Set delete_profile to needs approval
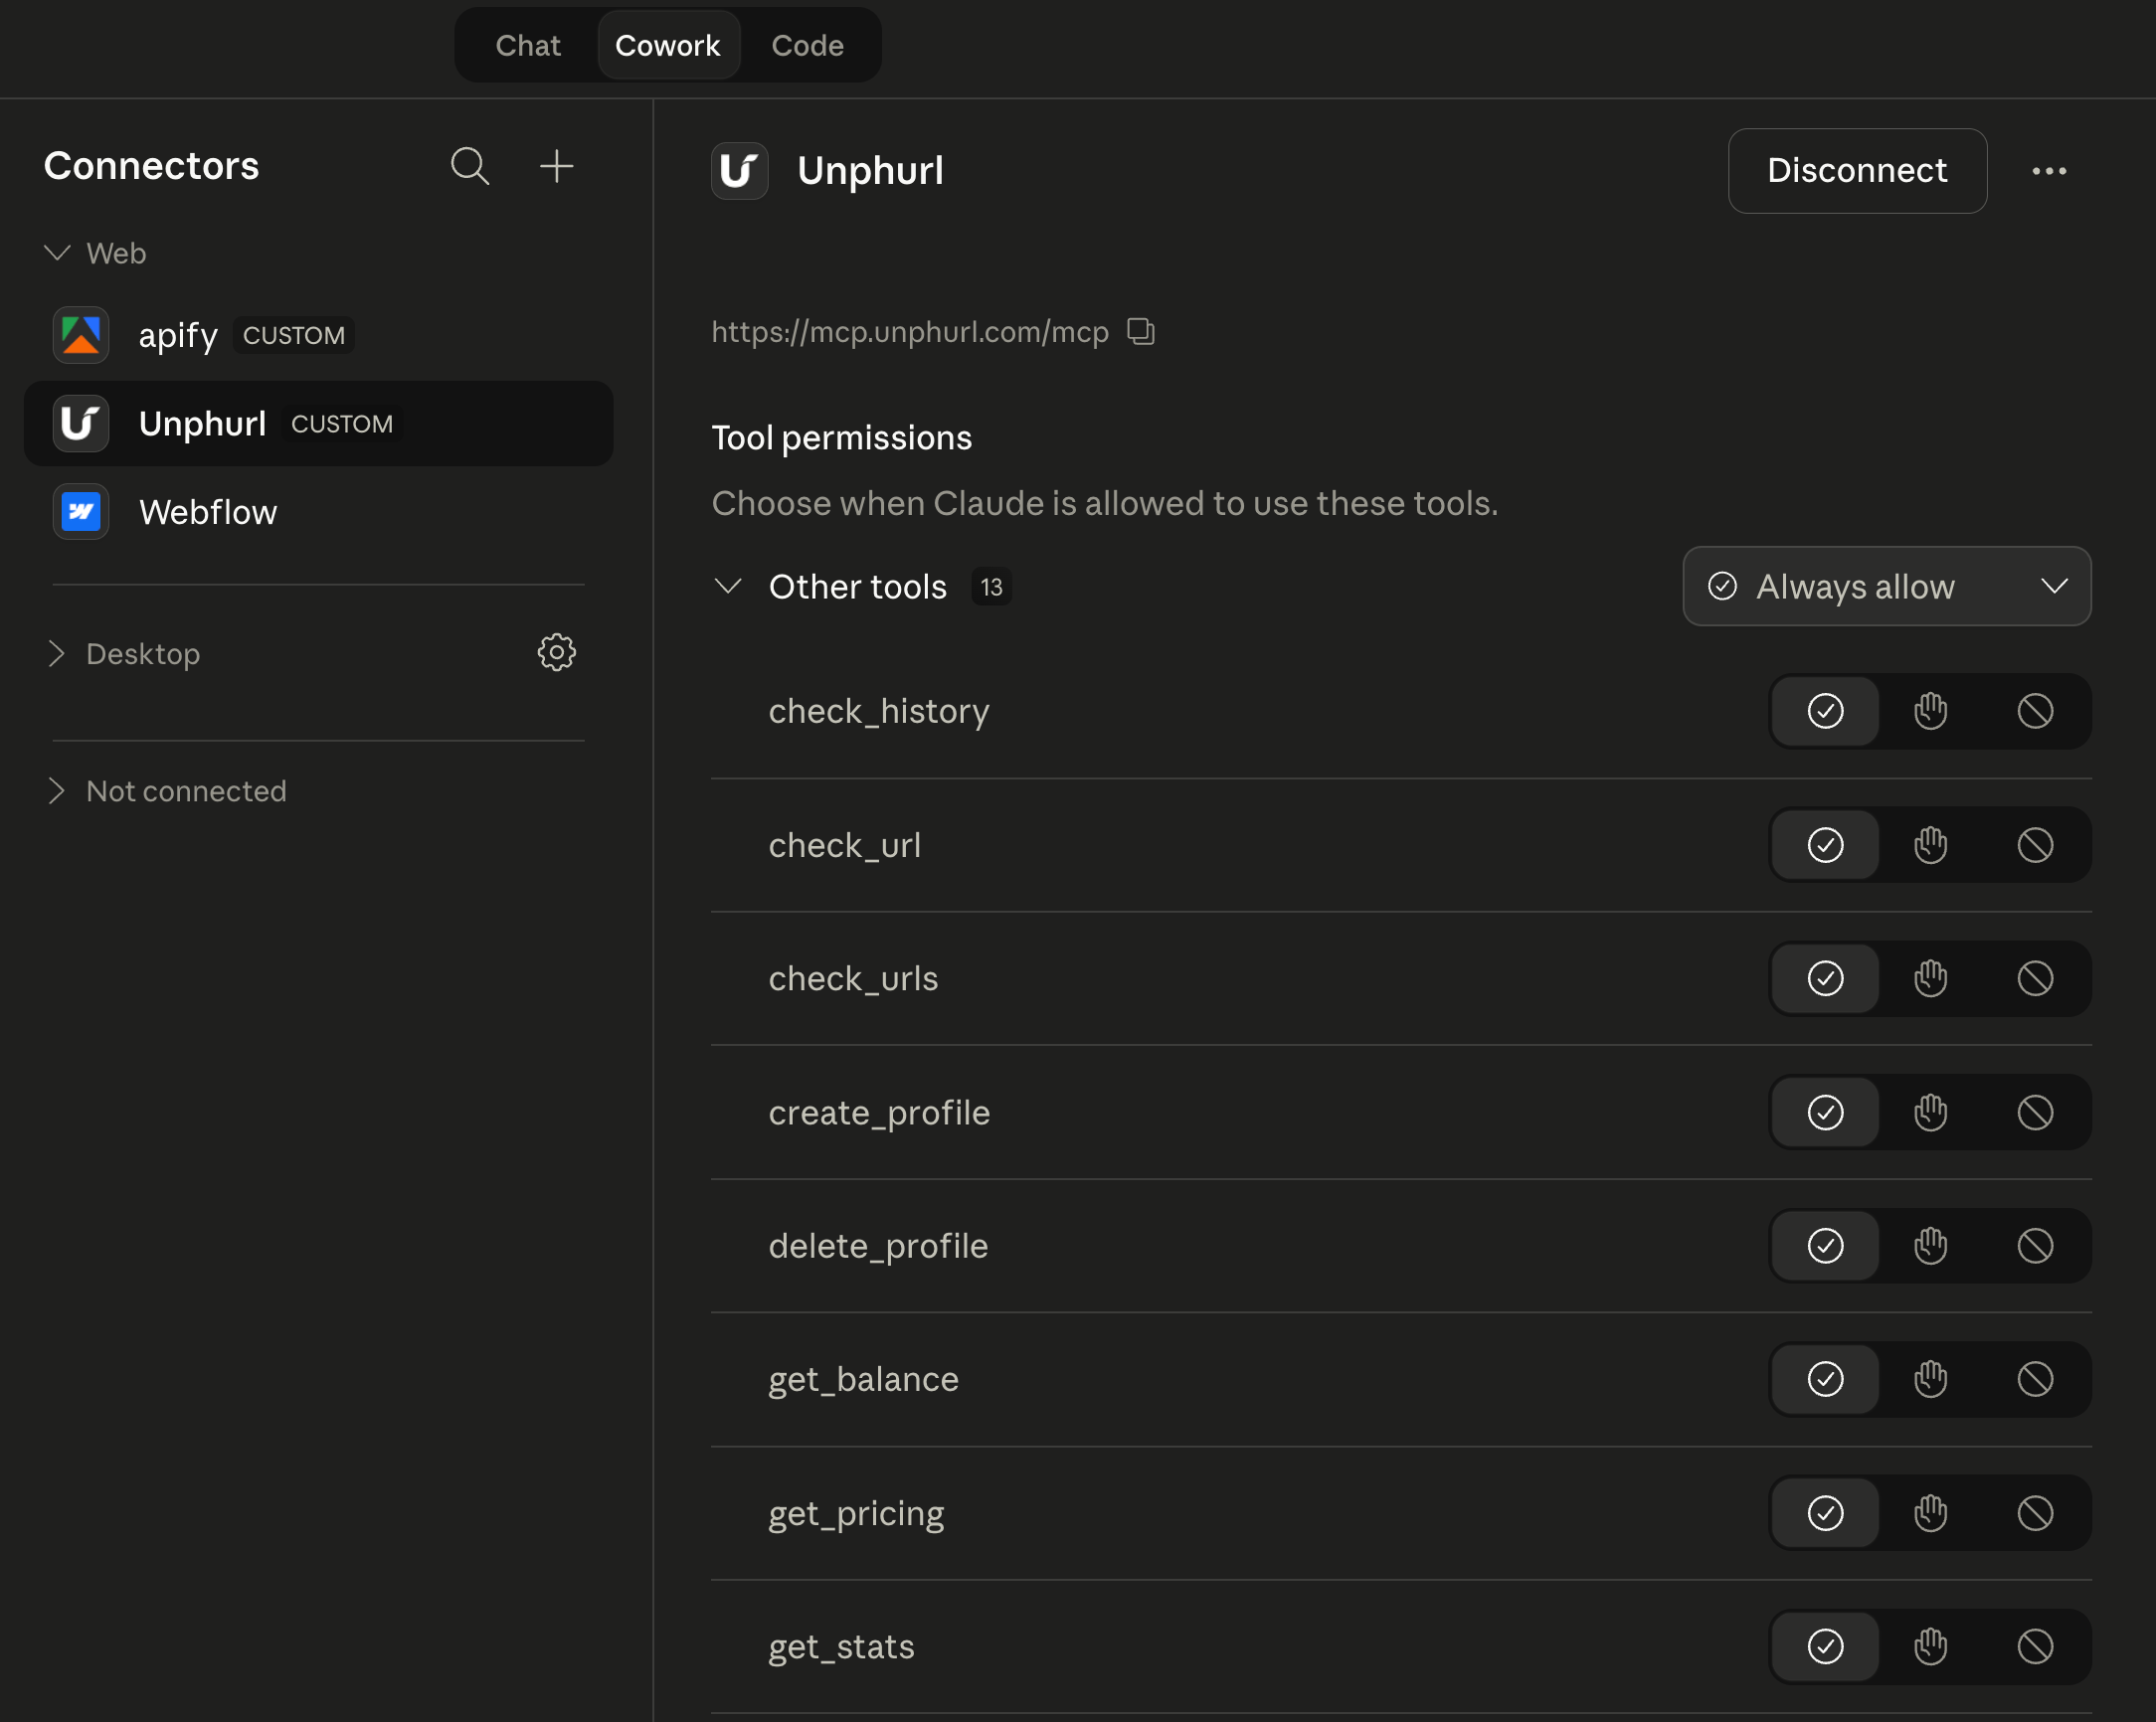The width and height of the screenshot is (2156, 1722). (x=1930, y=1245)
